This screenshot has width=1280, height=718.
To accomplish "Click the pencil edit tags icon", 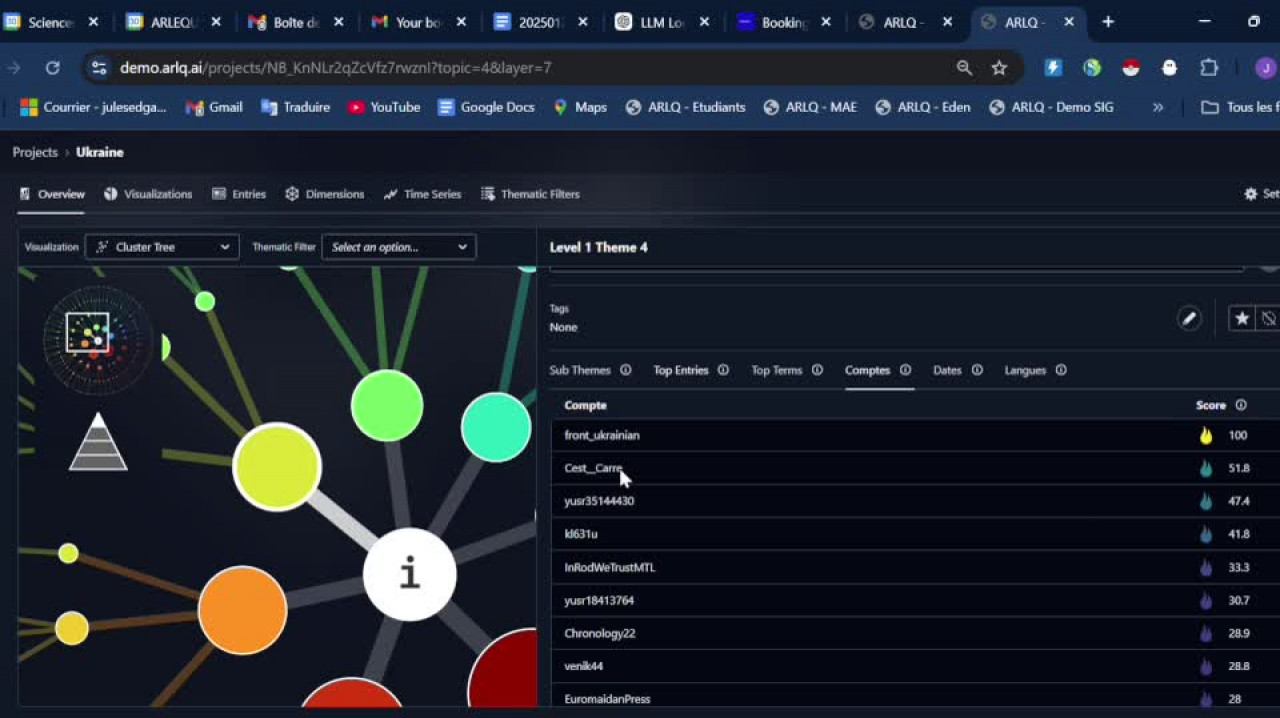I will [1188, 318].
